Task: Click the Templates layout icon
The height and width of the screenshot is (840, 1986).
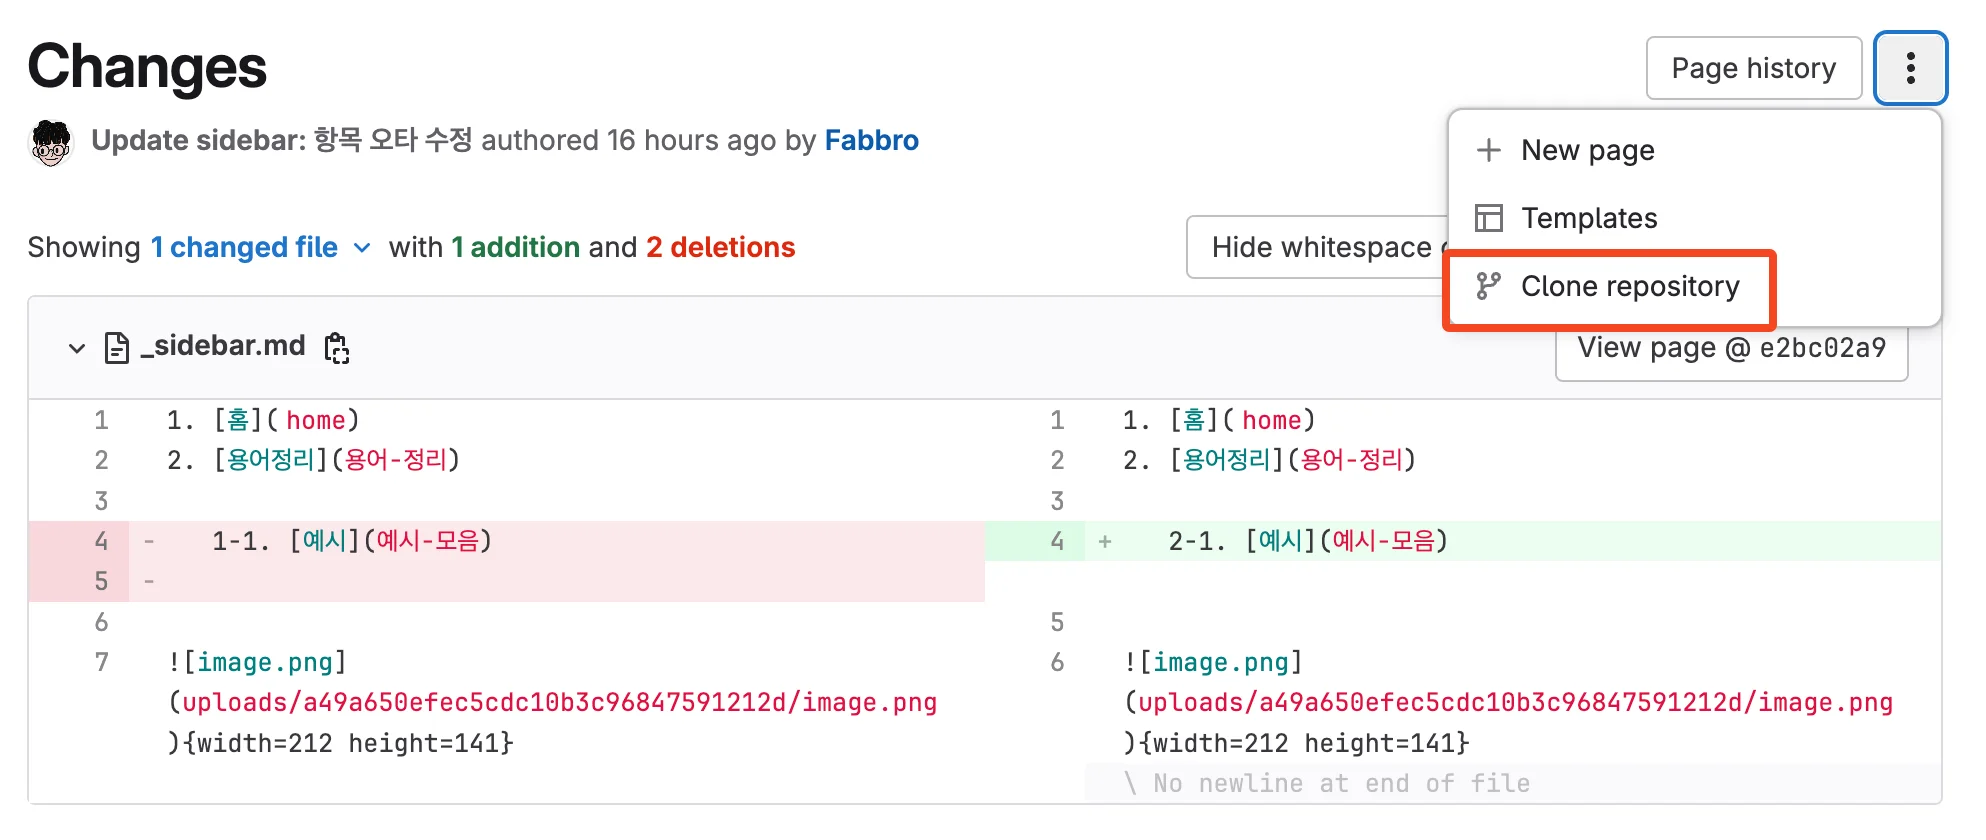Action: pos(1489,218)
